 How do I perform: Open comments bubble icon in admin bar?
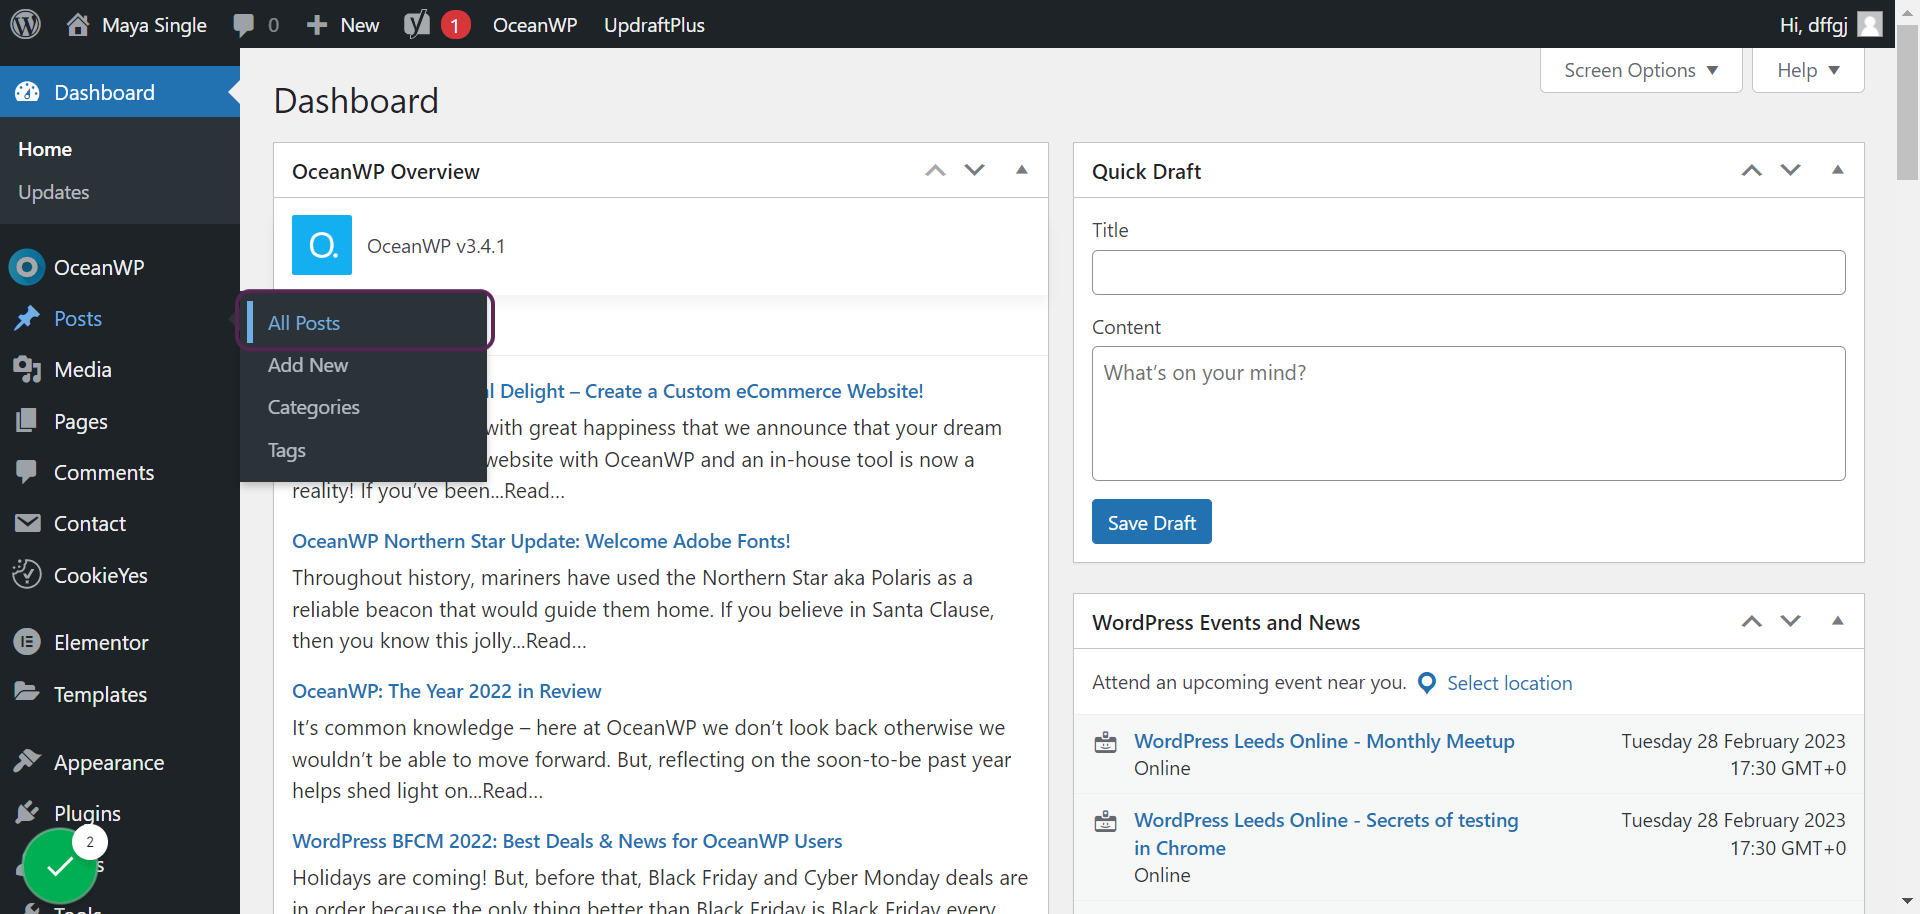(243, 25)
